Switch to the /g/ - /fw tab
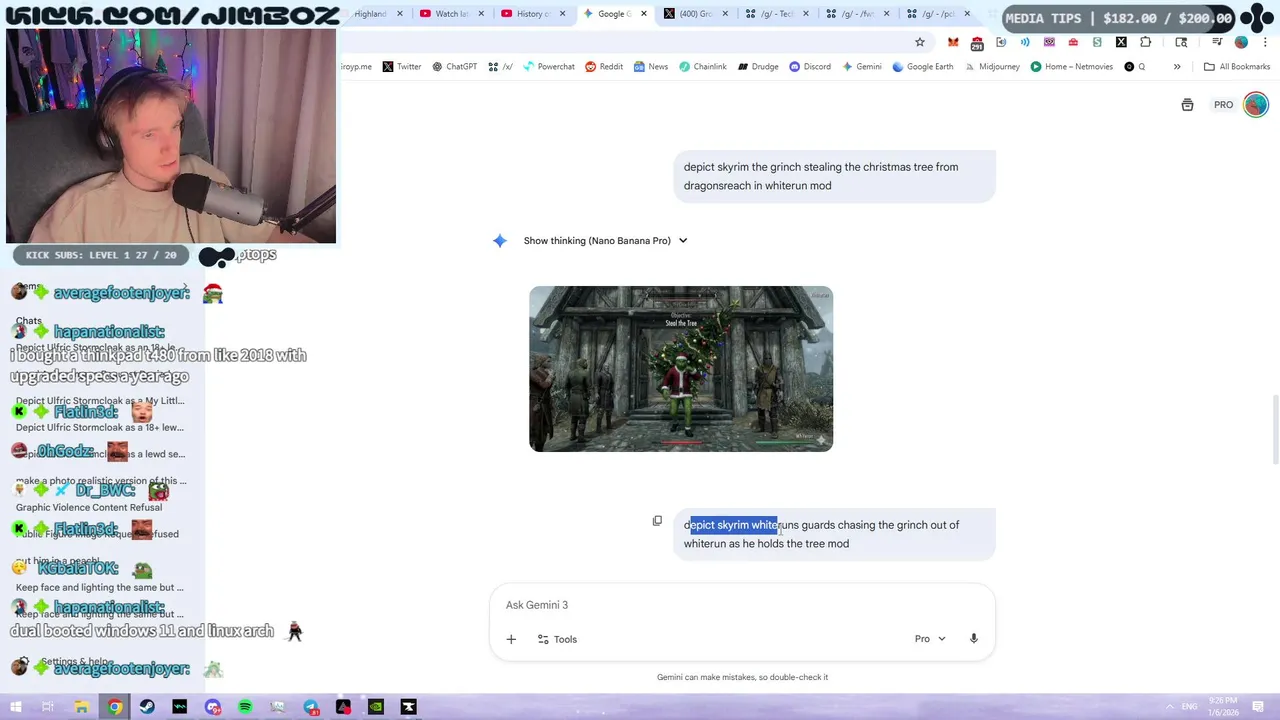This screenshot has height=720, width=1280. click(857, 14)
